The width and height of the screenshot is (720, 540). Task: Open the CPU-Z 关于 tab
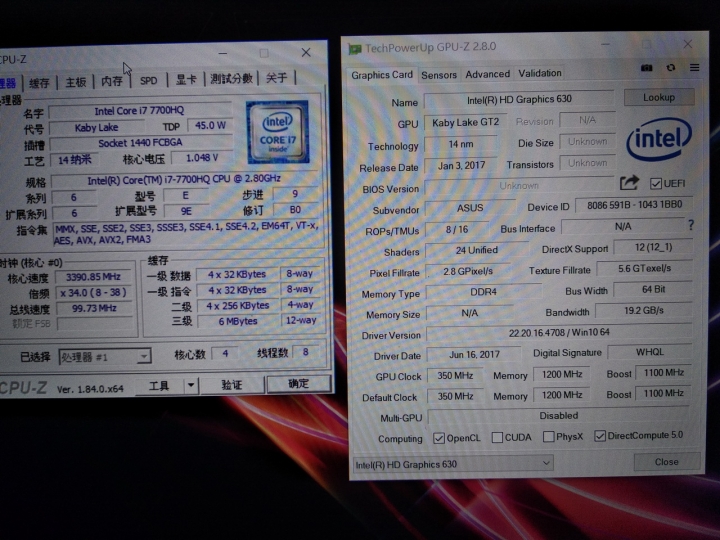tap(276, 78)
